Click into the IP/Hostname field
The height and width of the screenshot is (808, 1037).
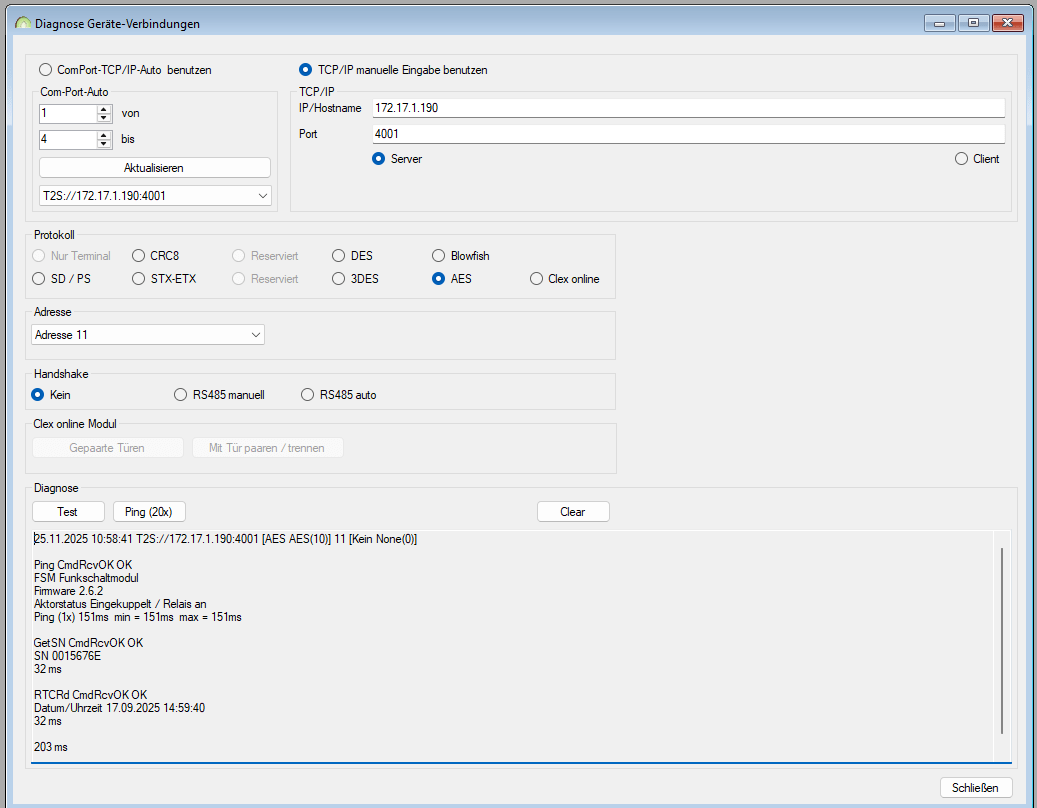pos(686,108)
